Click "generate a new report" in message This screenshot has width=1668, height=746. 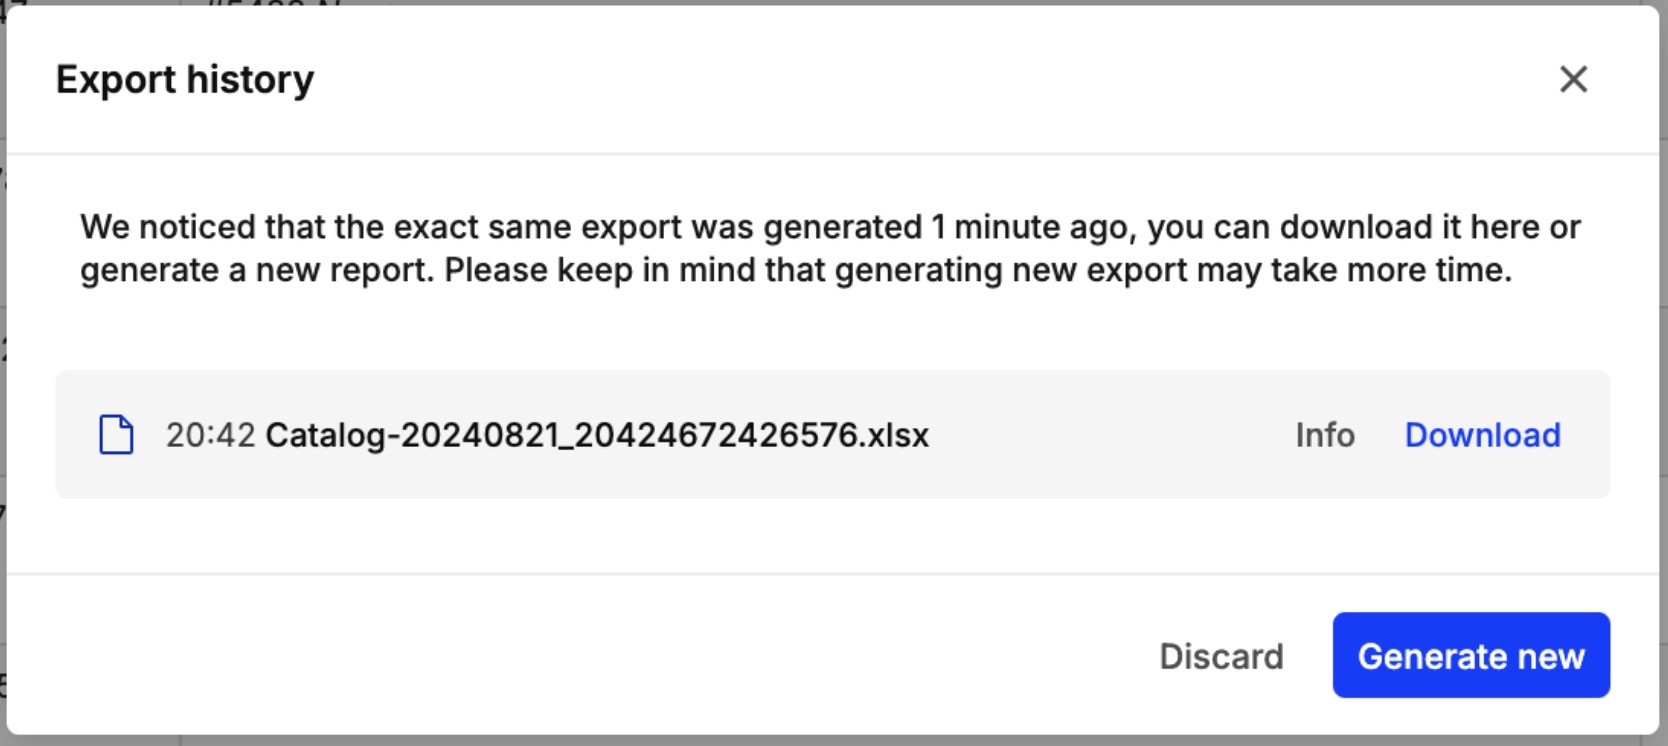click(256, 270)
